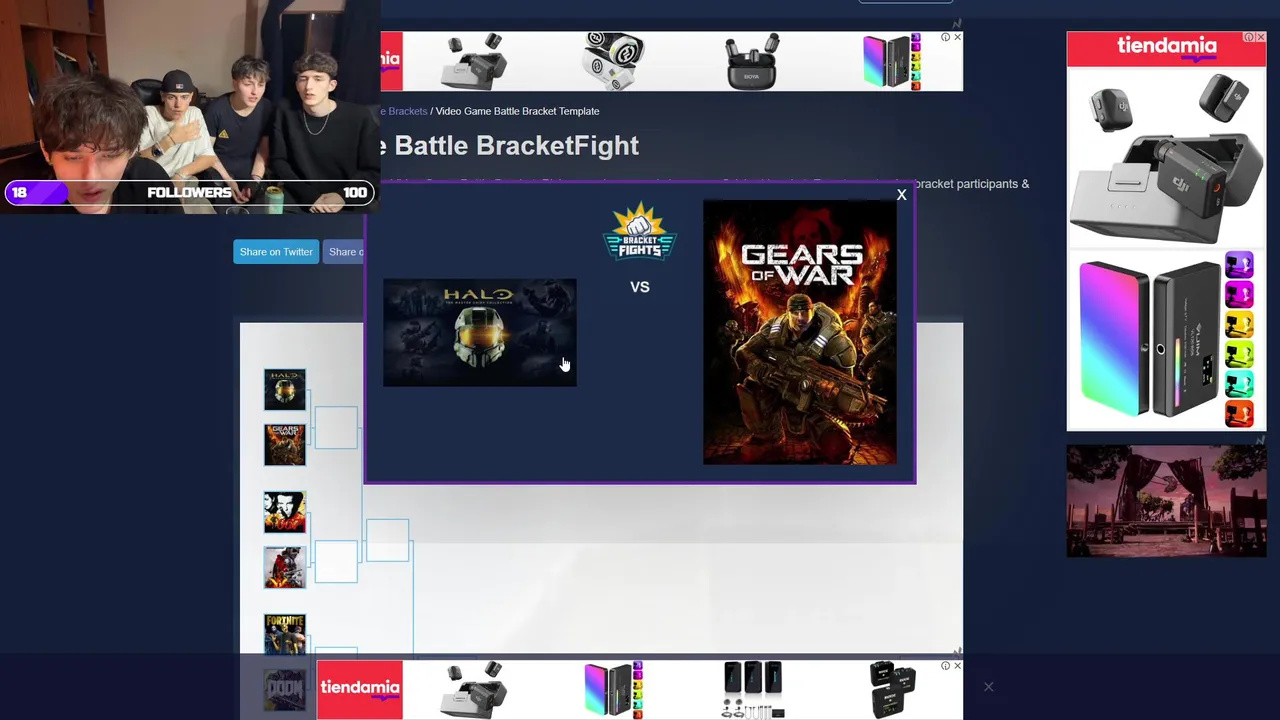This screenshot has width=1280, height=720.
Task: Open BOYA earbuds product in top banner
Action: (752, 61)
